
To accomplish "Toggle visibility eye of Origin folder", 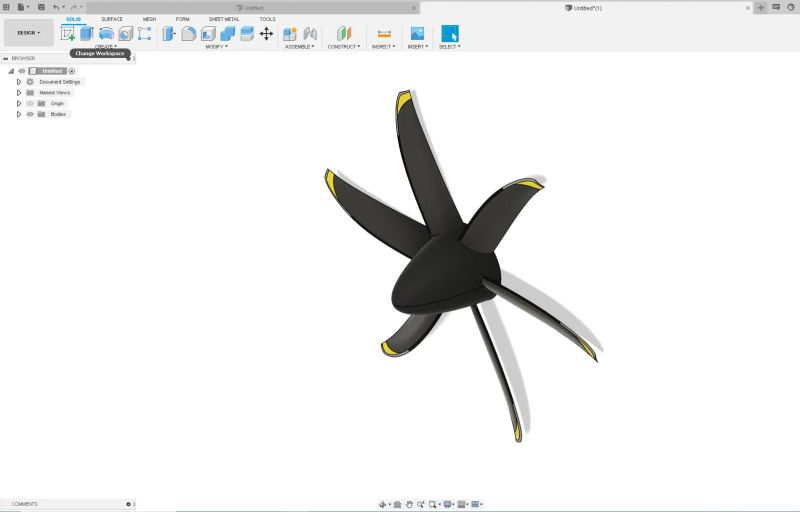I will point(30,104).
